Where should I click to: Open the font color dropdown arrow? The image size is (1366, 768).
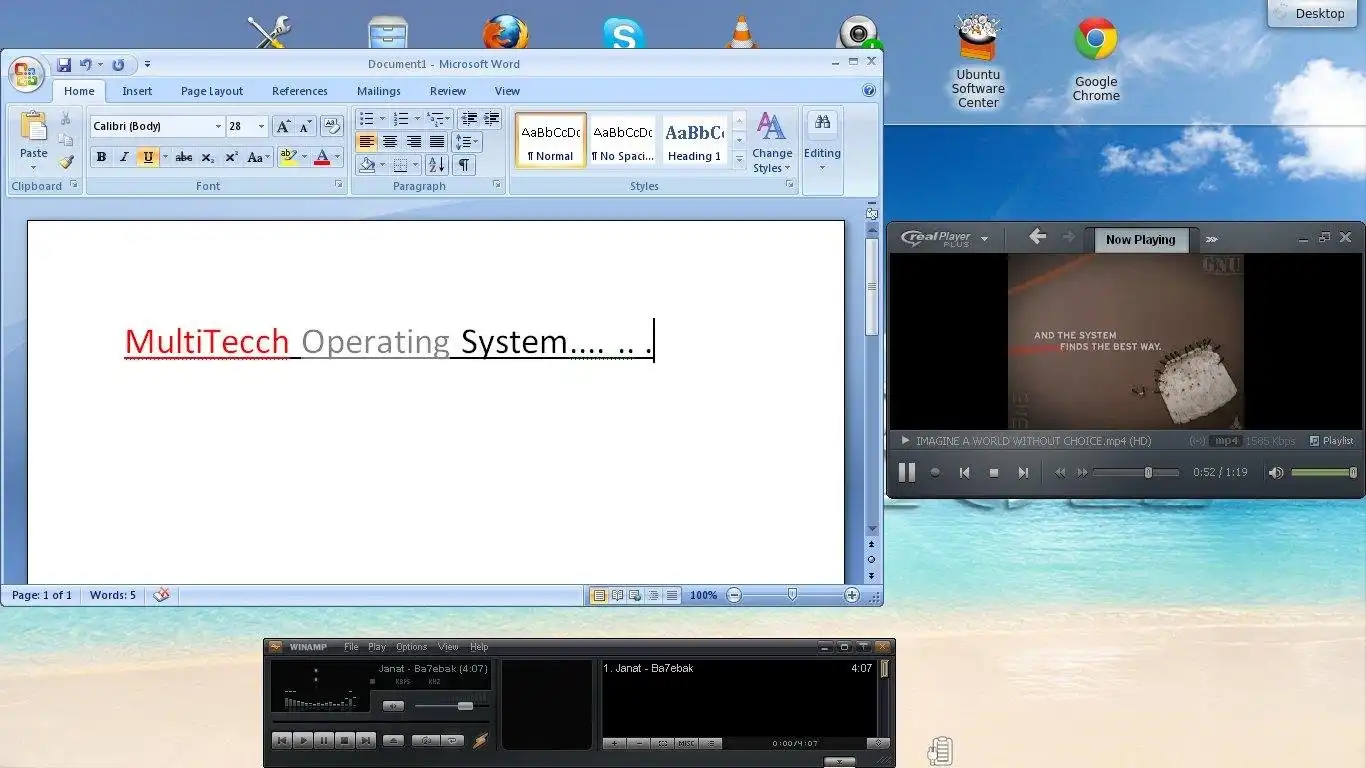(337, 157)
